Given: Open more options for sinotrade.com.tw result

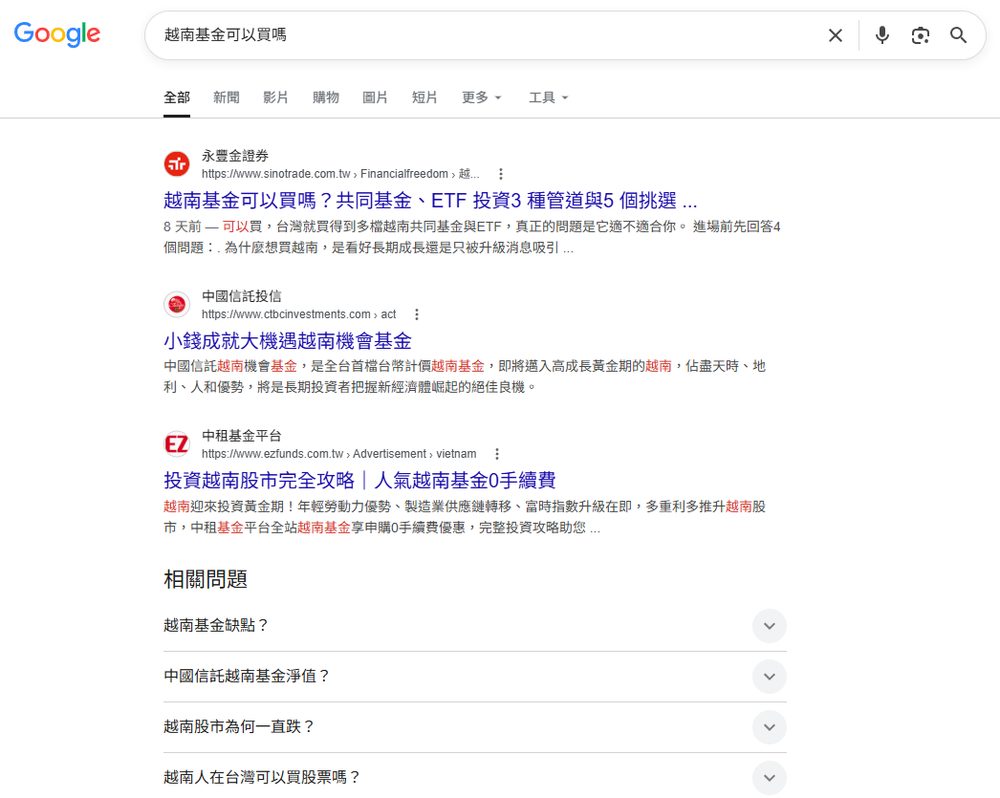Looking at the screenshot, I should 501,174.
